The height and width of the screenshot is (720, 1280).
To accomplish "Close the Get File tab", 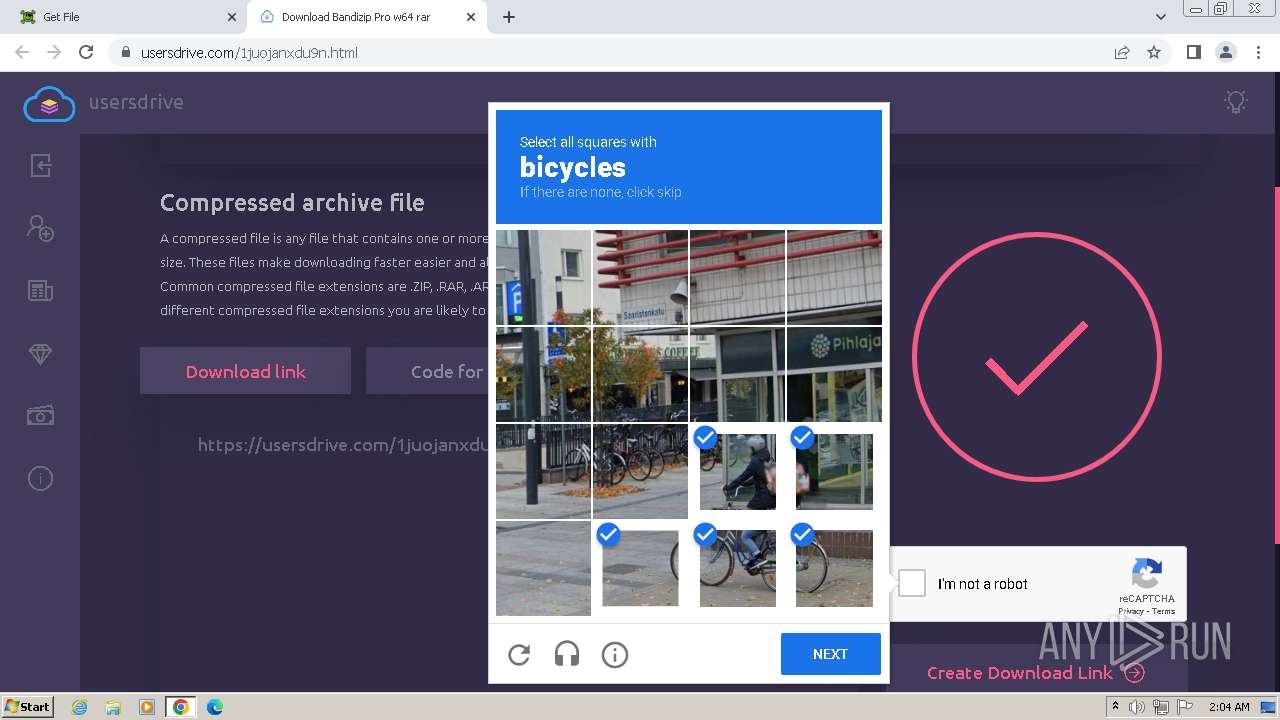I will point(231,17).
